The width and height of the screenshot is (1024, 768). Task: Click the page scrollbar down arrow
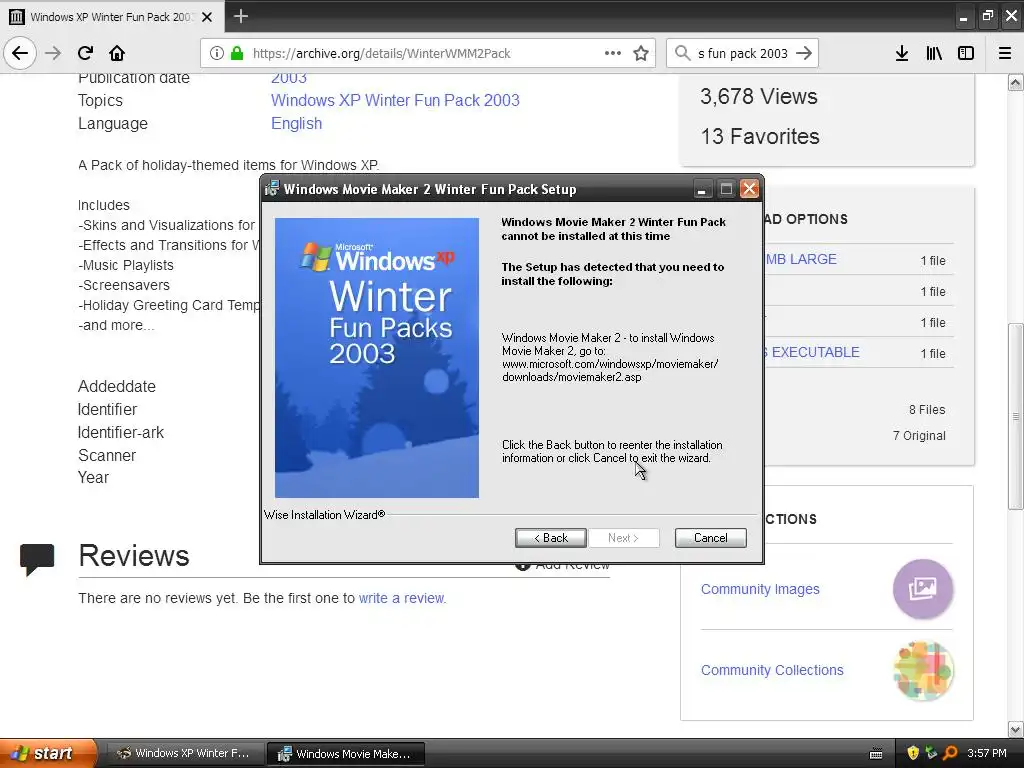tap(1016, 729)
